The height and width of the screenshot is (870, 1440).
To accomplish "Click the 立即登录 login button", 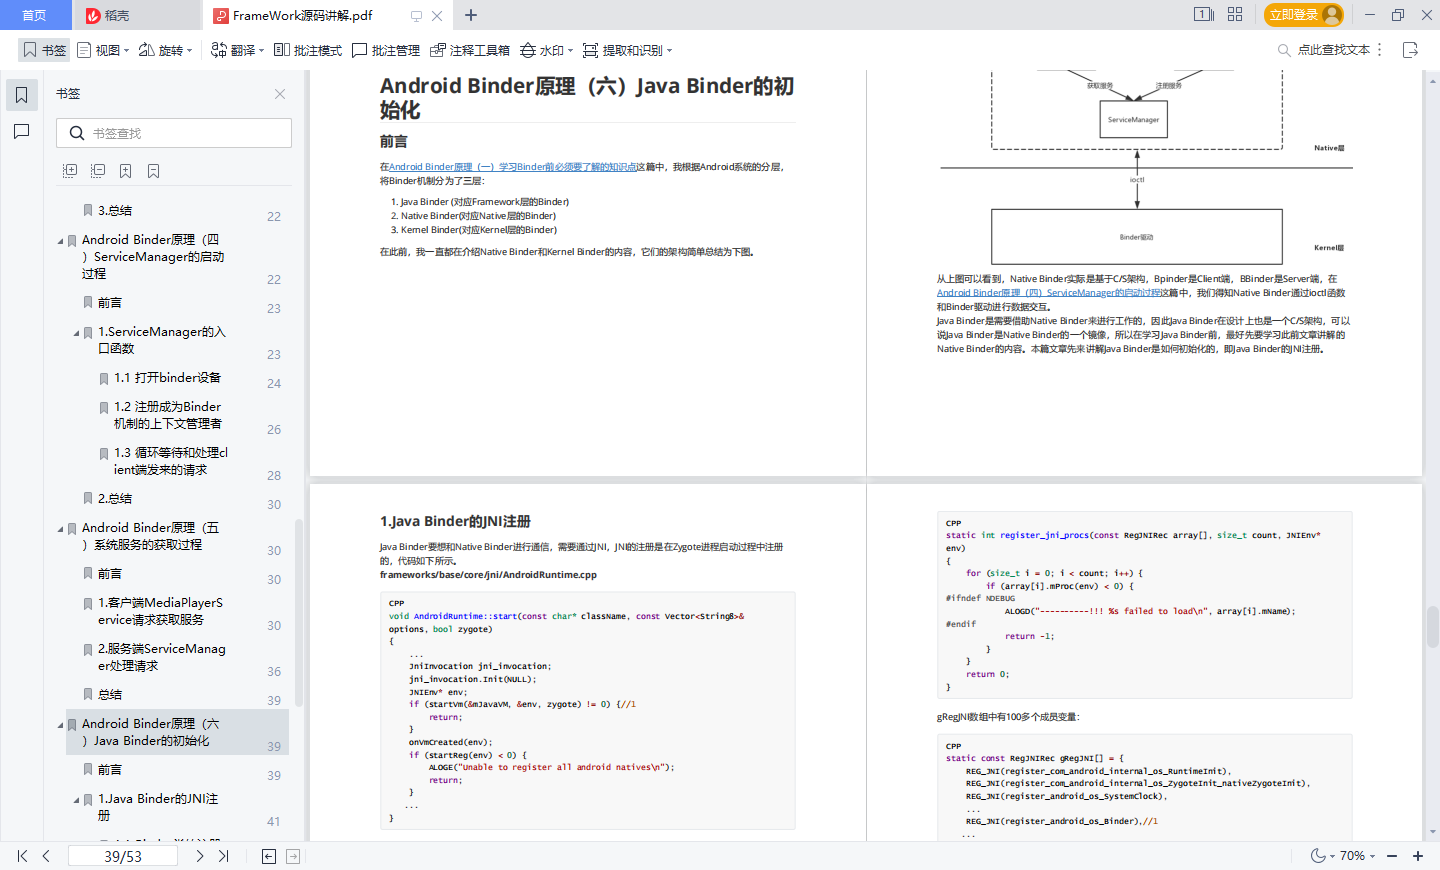I will click(1304, 15).
